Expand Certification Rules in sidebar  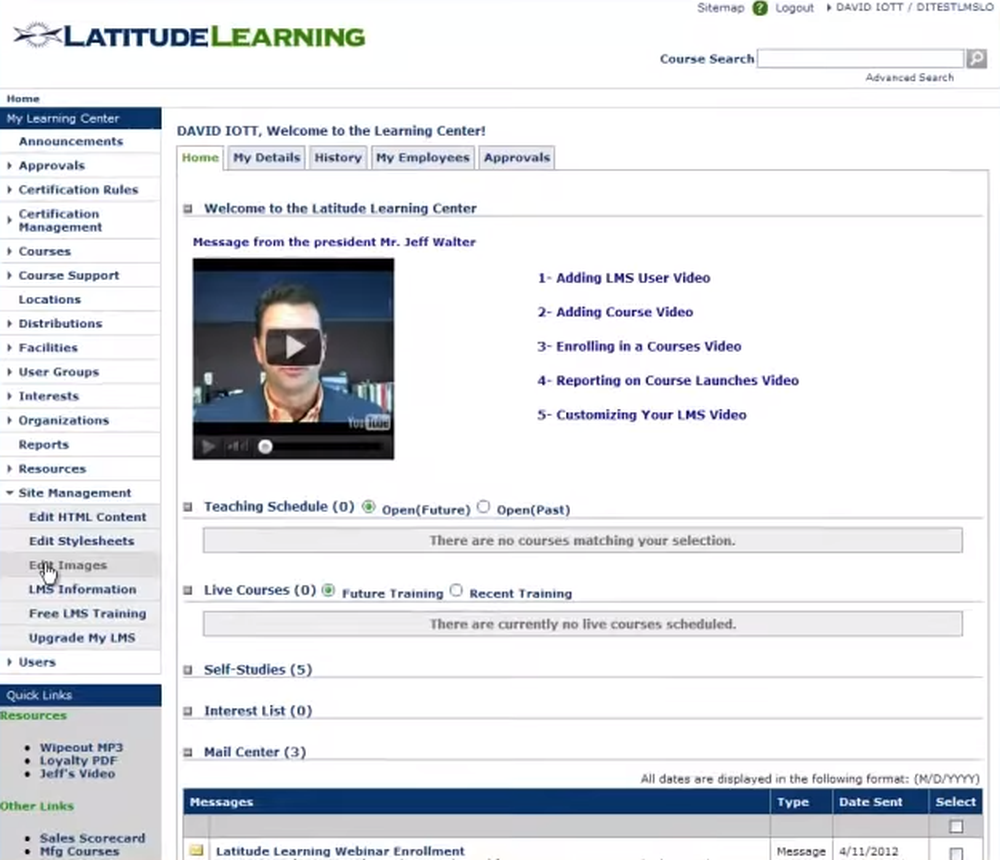point(78,190)
